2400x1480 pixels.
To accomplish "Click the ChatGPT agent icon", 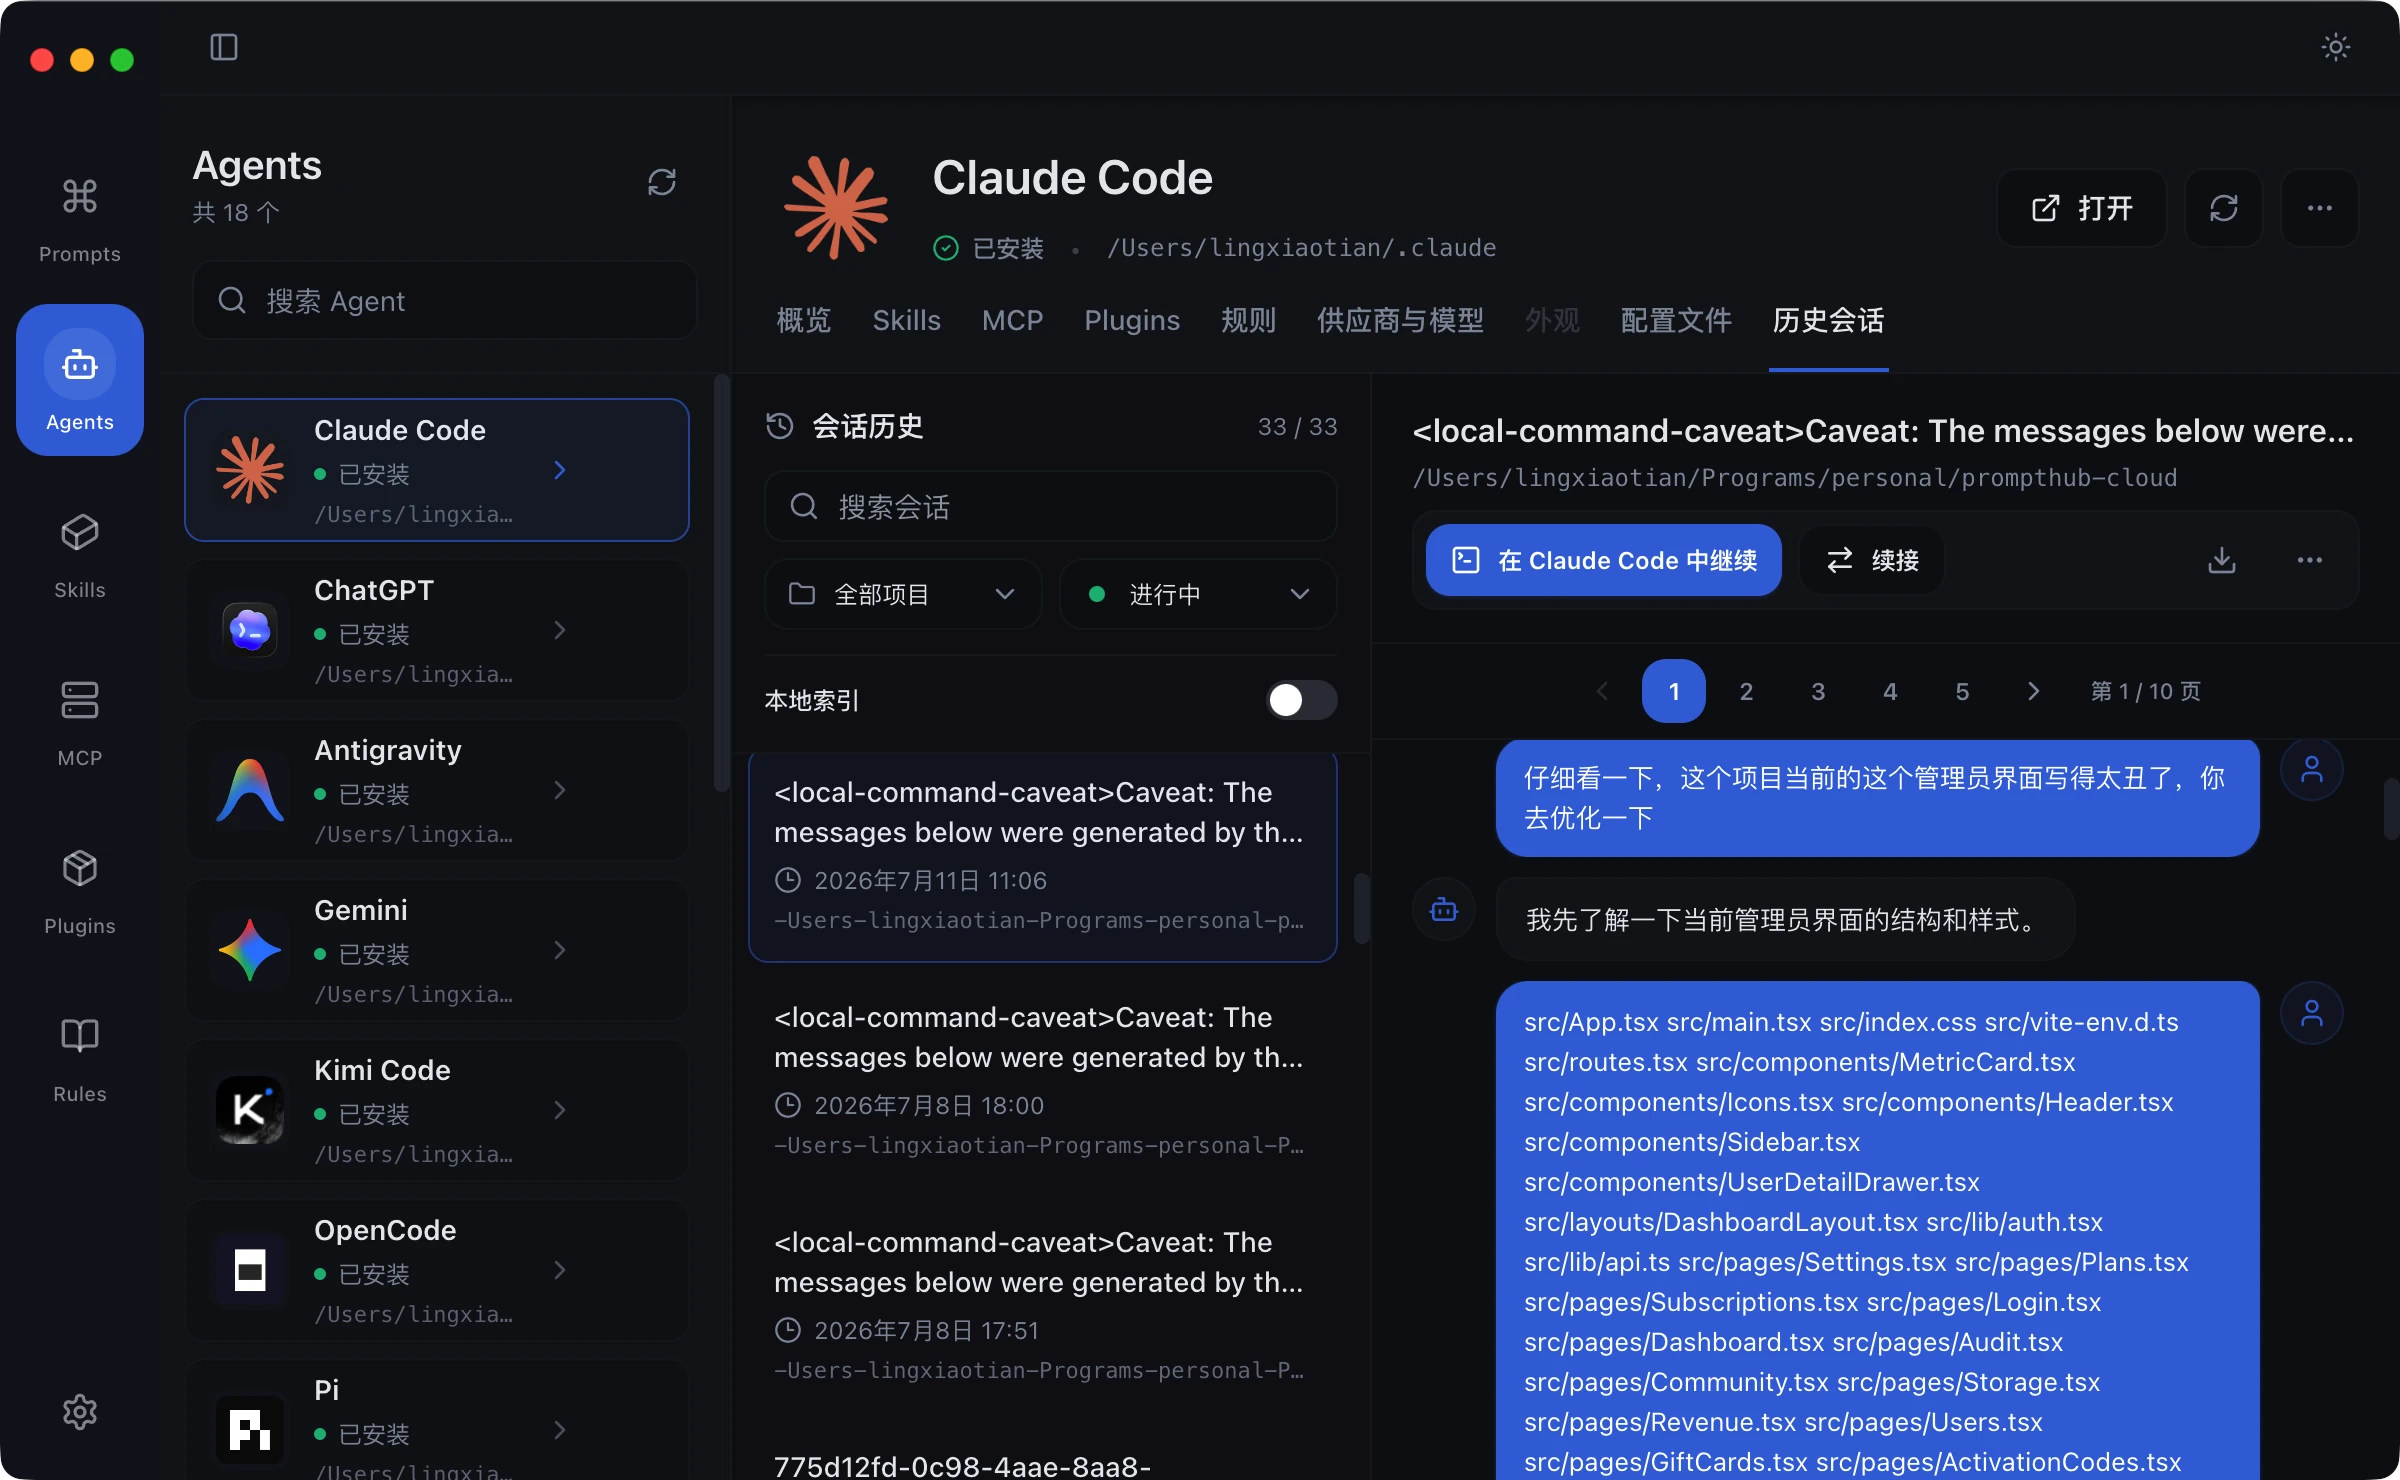I will click(x=250, y=630).
